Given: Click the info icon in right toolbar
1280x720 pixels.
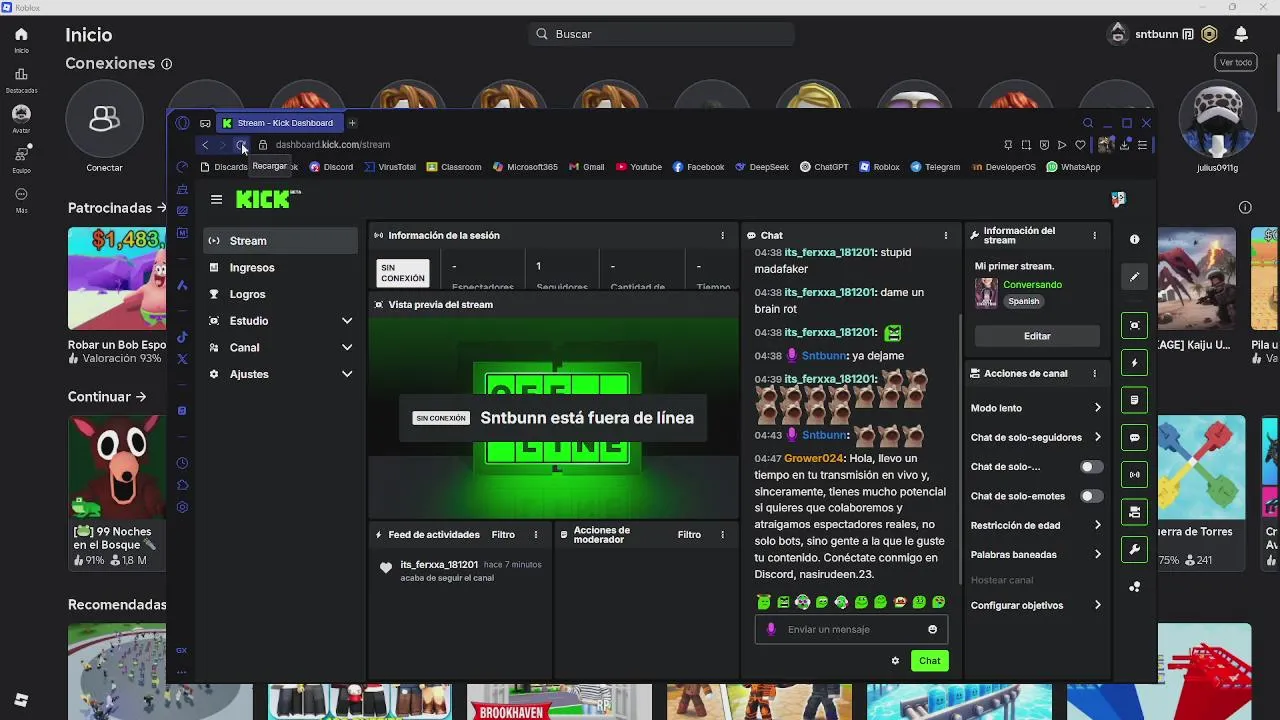Looking at the screenshot, I should coord(1134,240).
